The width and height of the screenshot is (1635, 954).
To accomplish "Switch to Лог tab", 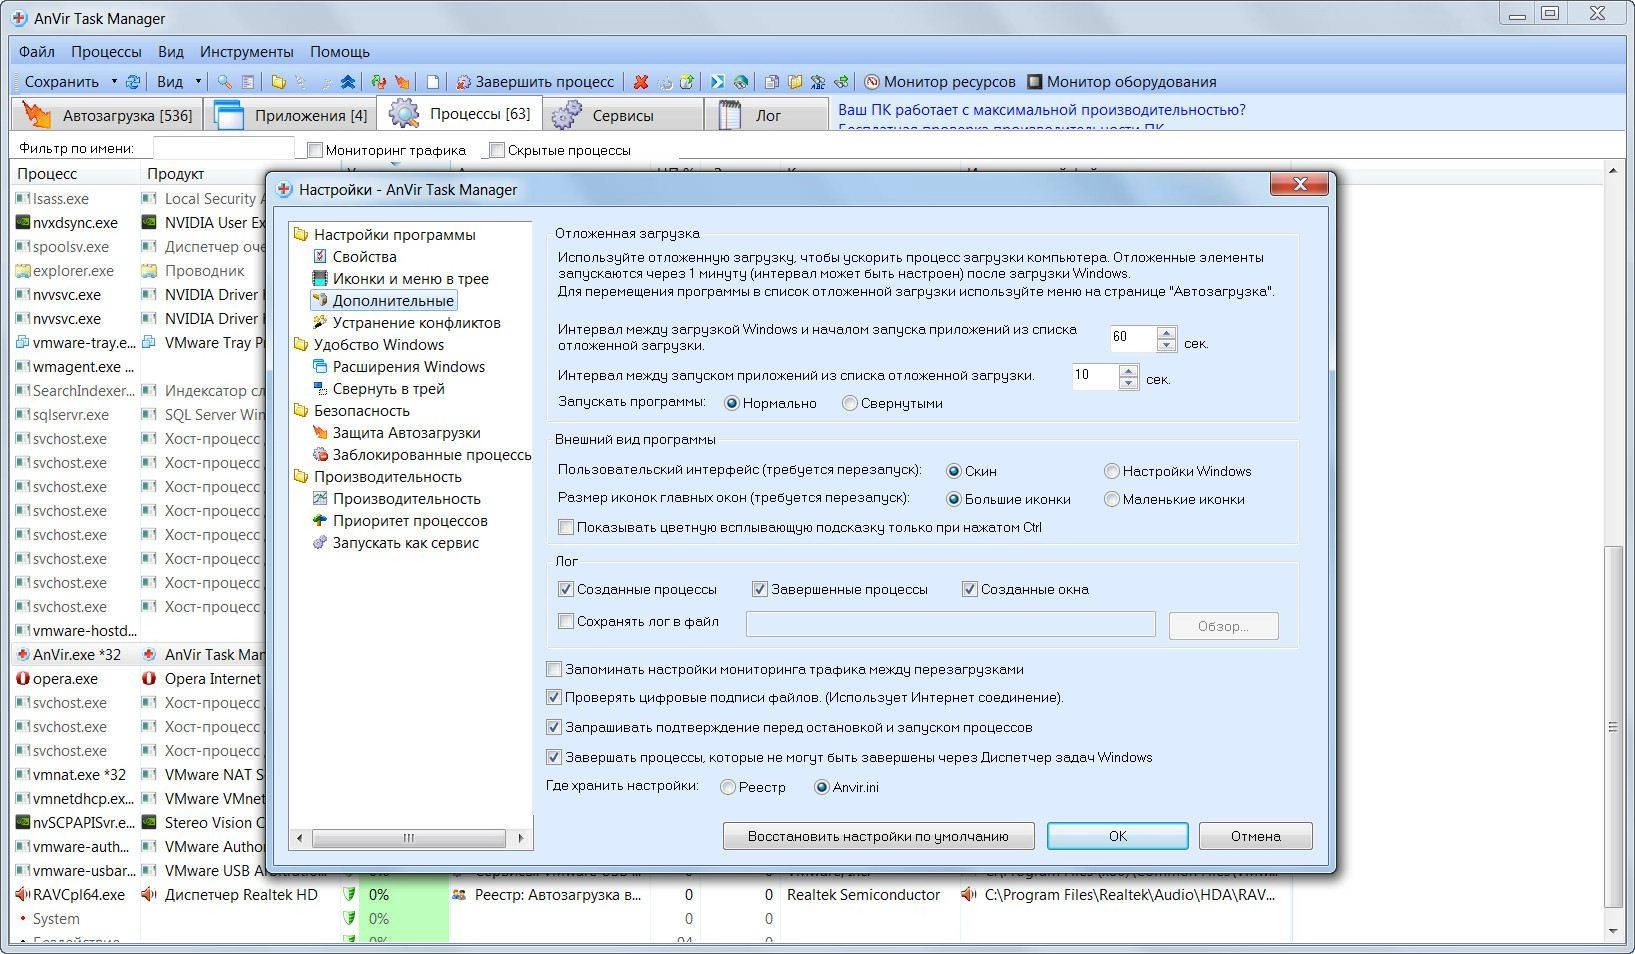I will 767,115.
